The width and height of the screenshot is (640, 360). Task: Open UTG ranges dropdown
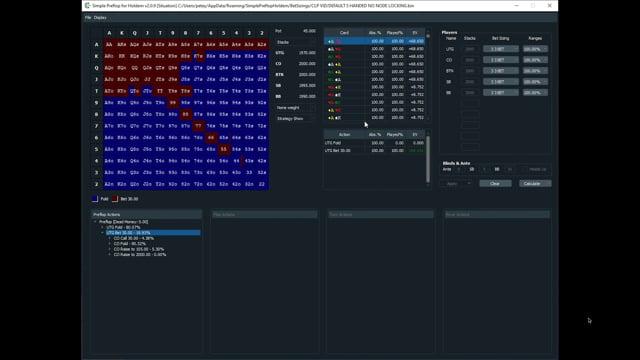[535, 49]
